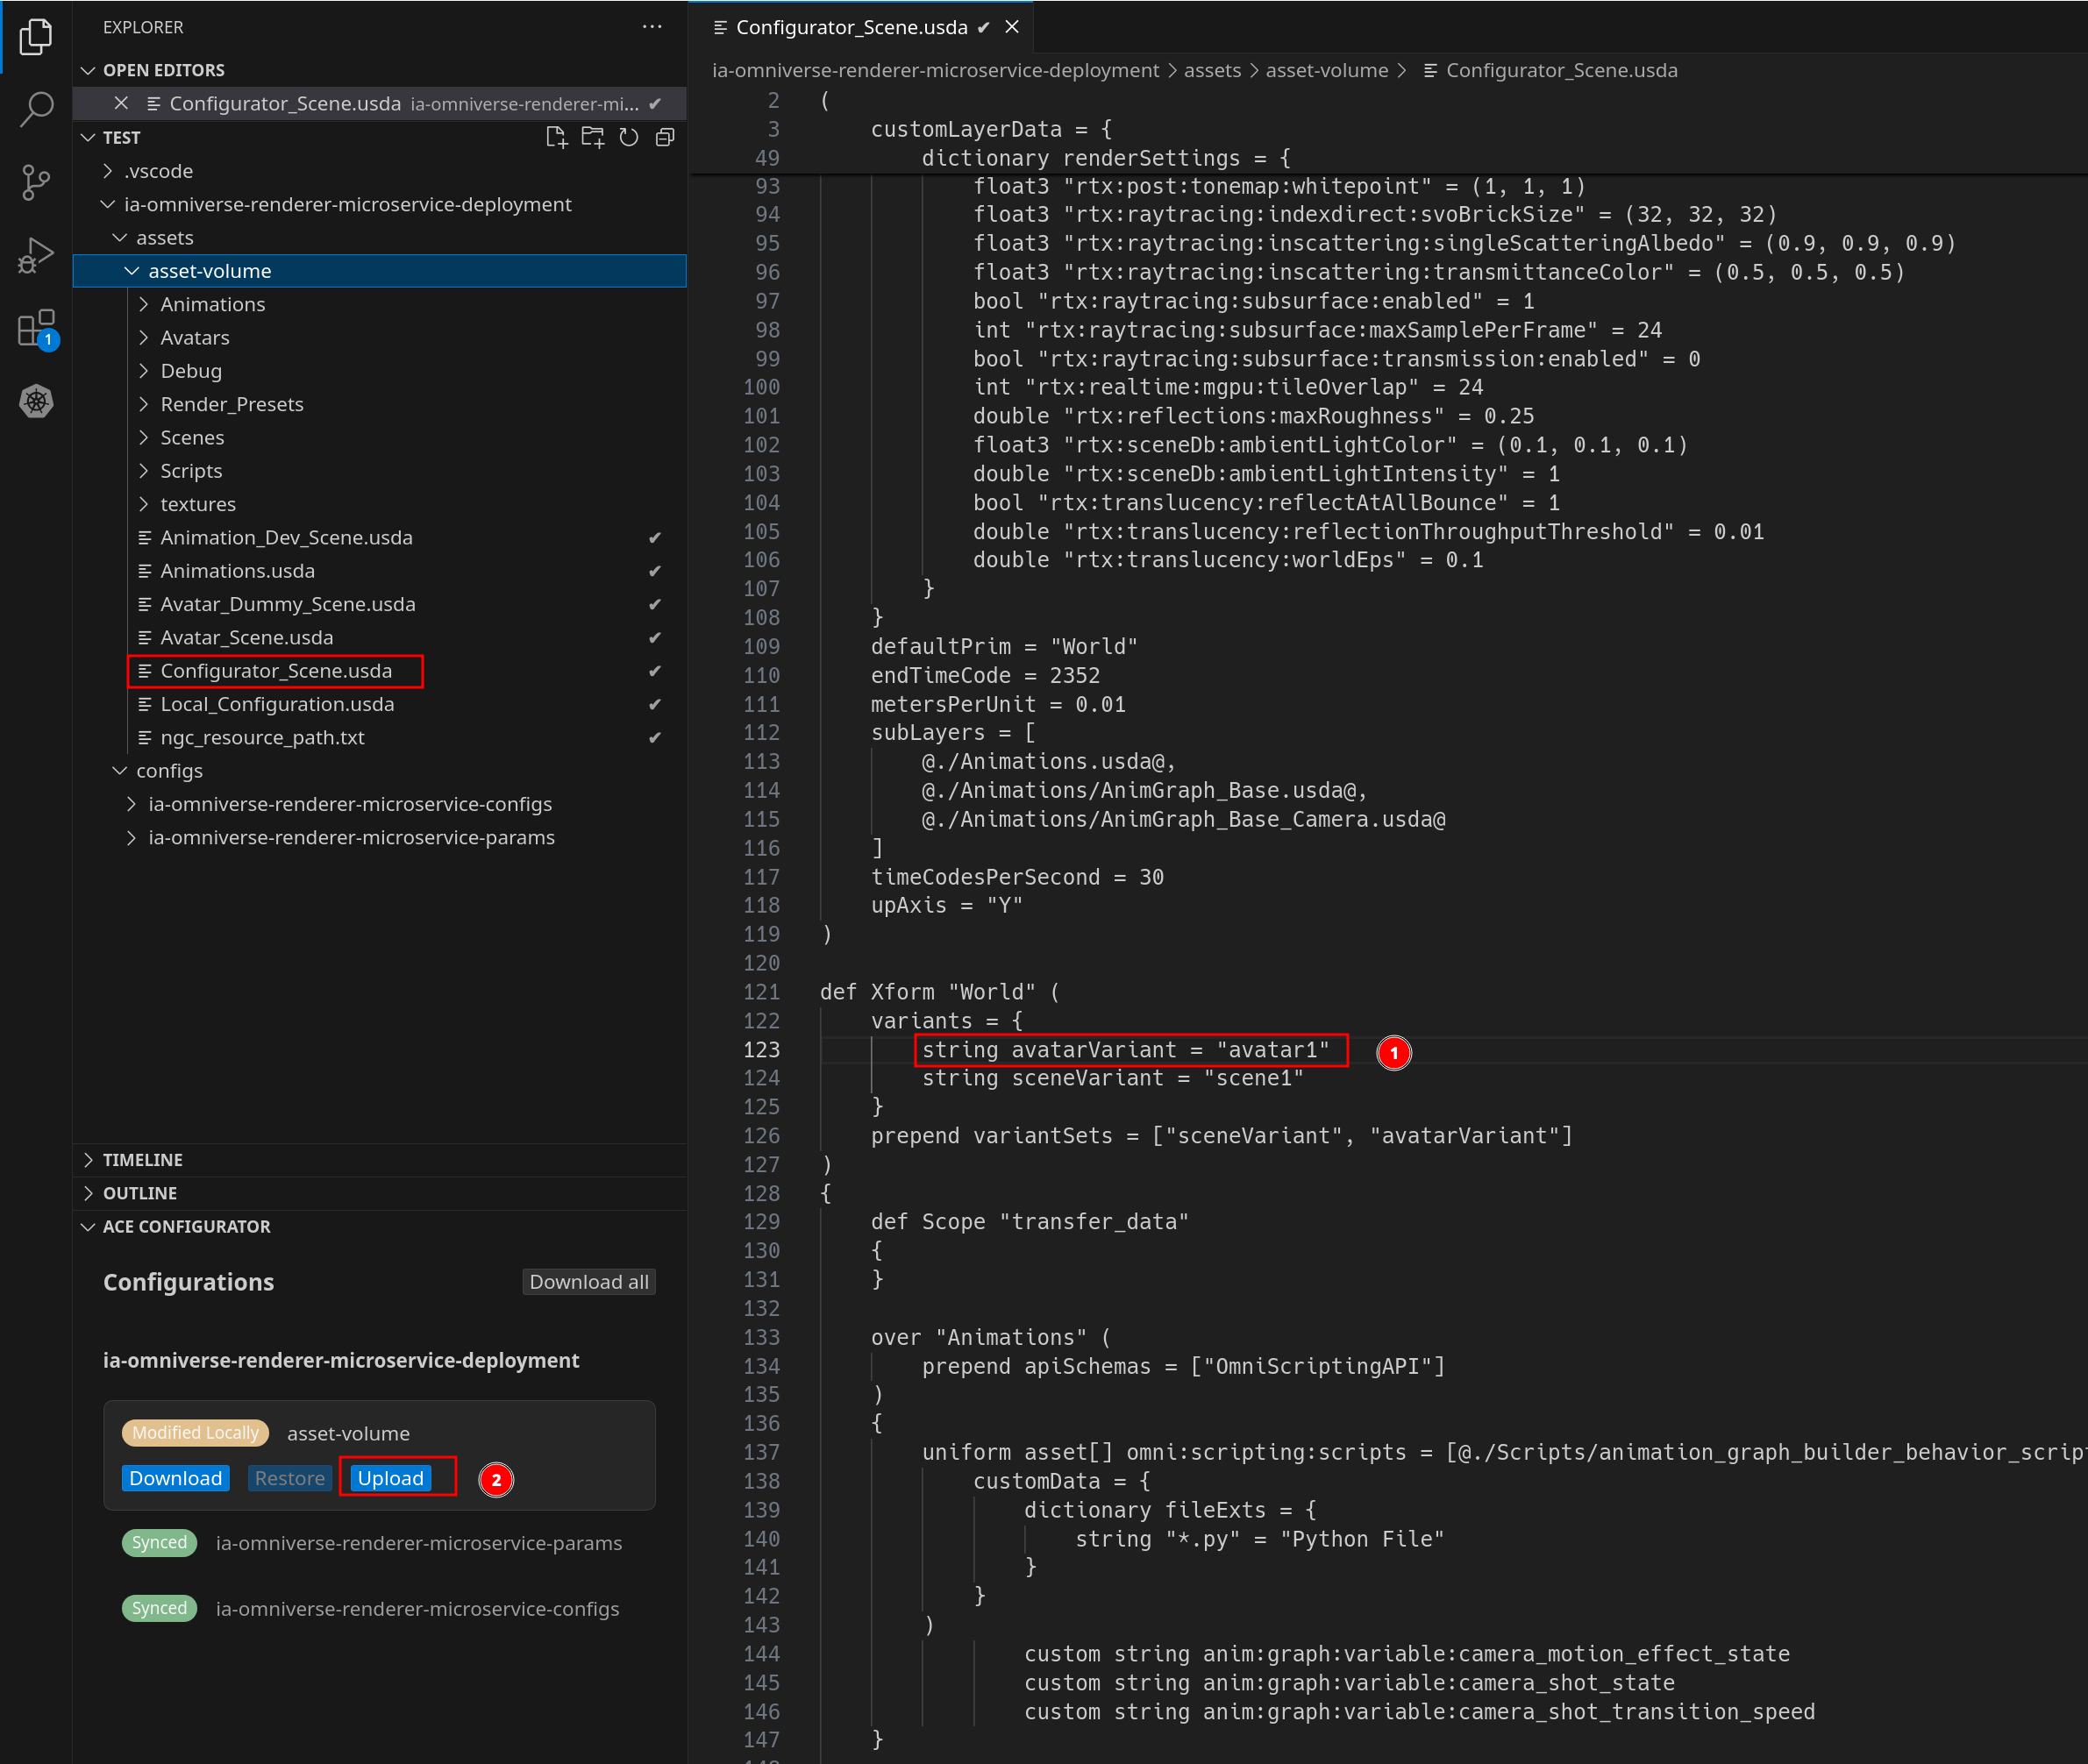Click the New File icon in TEST header
Viewport: 2088px width, 1764px height.
[x=556, y=137]
